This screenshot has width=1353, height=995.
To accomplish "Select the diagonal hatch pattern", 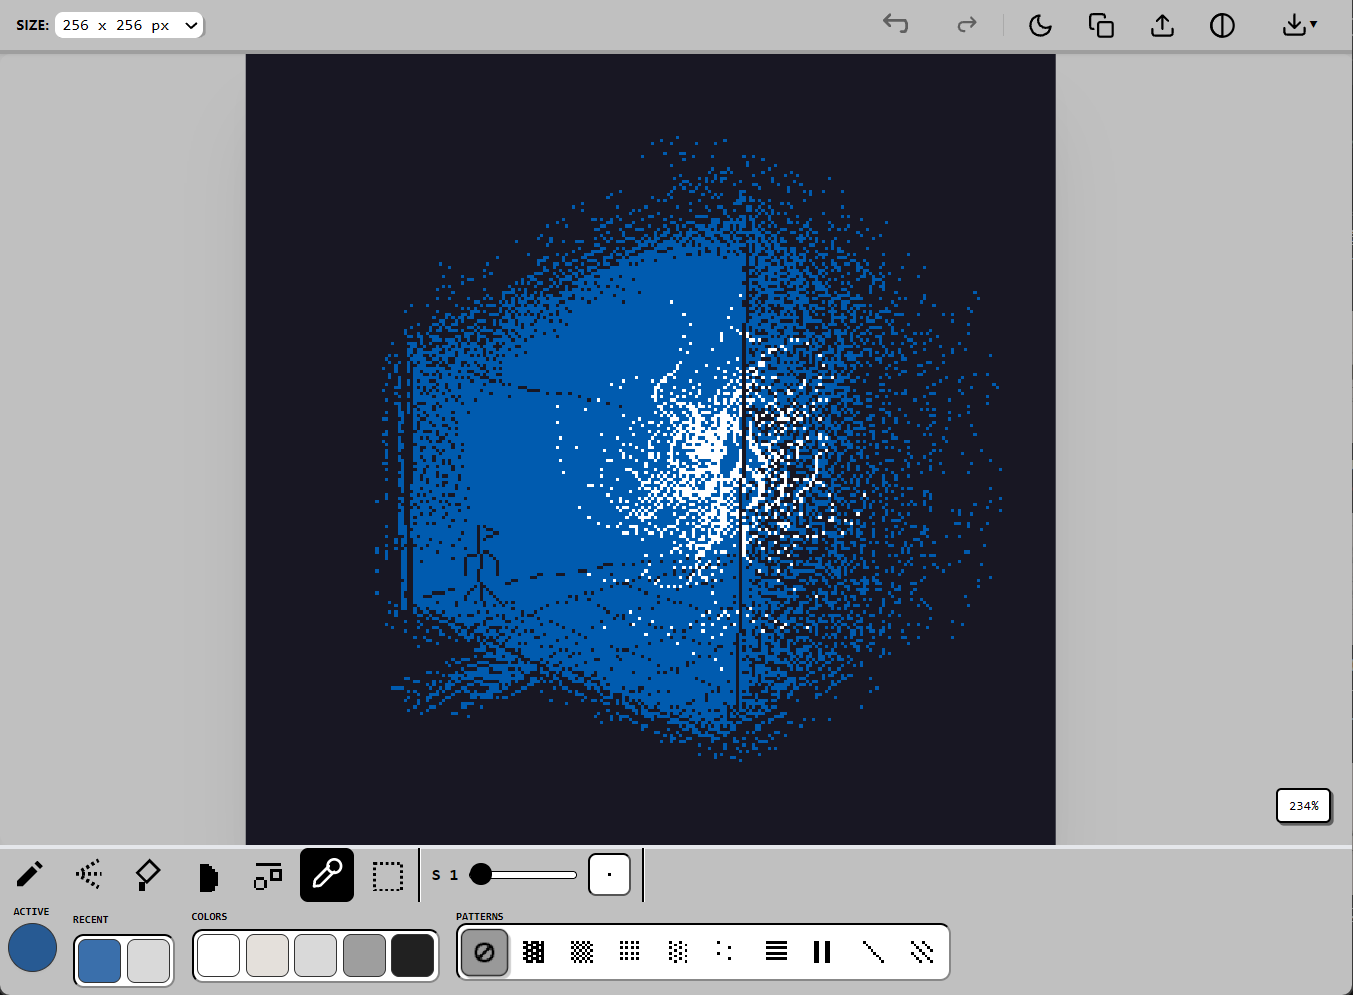I will coord(922,952).
